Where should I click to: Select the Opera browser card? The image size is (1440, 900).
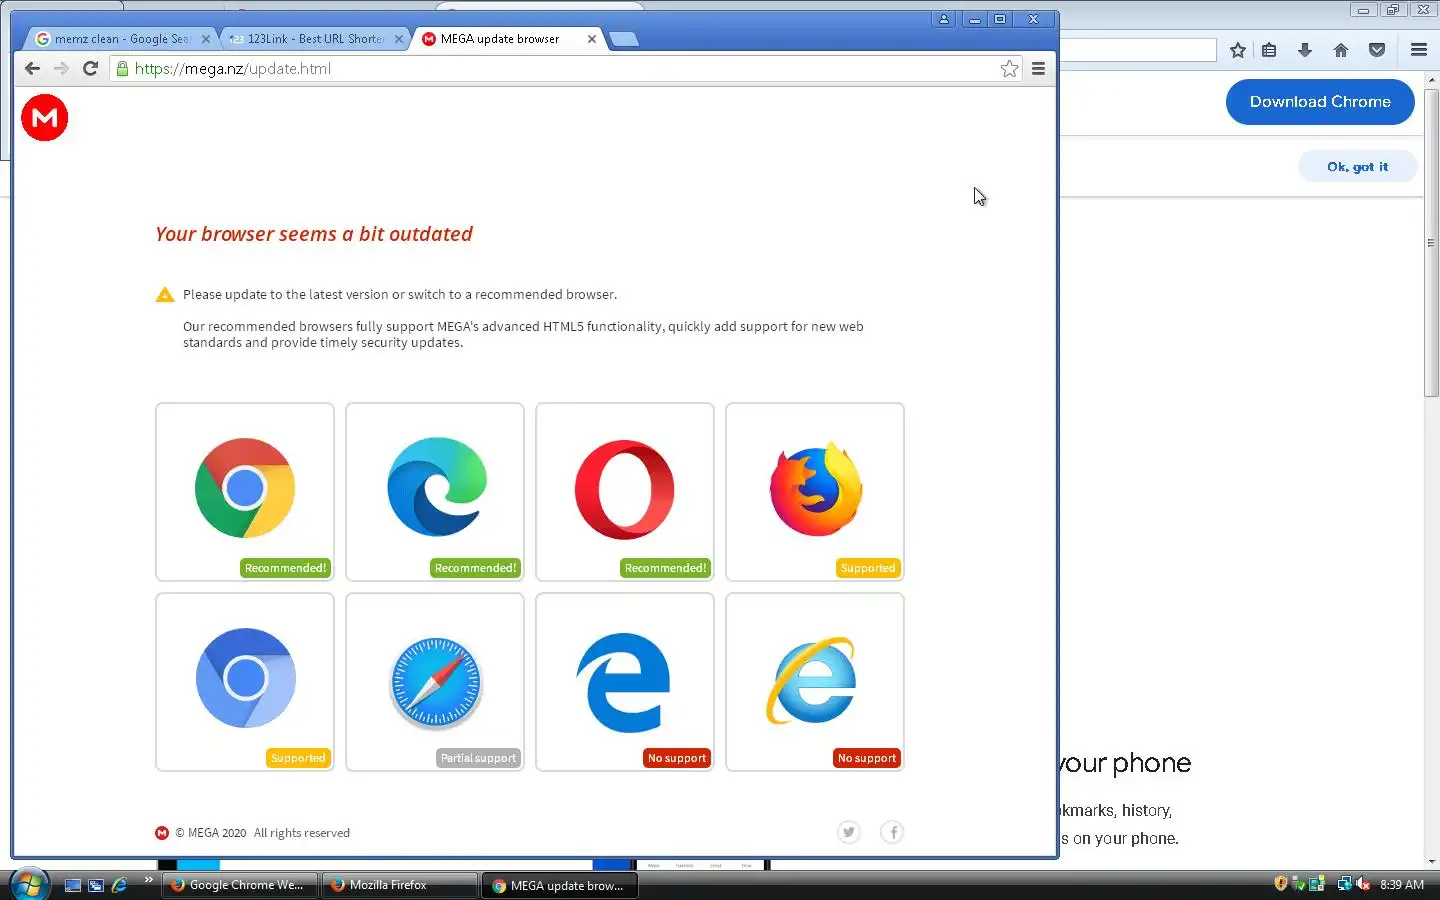(x=625, y=492)
